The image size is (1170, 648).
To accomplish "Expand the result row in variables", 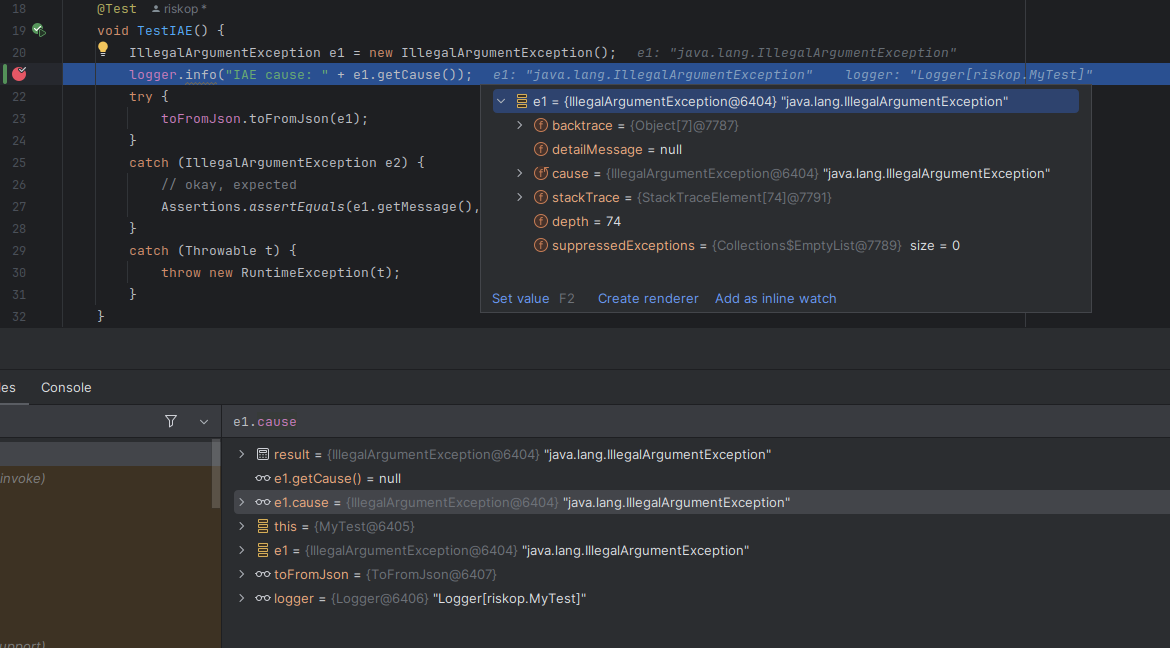I will tap(241, 454).
